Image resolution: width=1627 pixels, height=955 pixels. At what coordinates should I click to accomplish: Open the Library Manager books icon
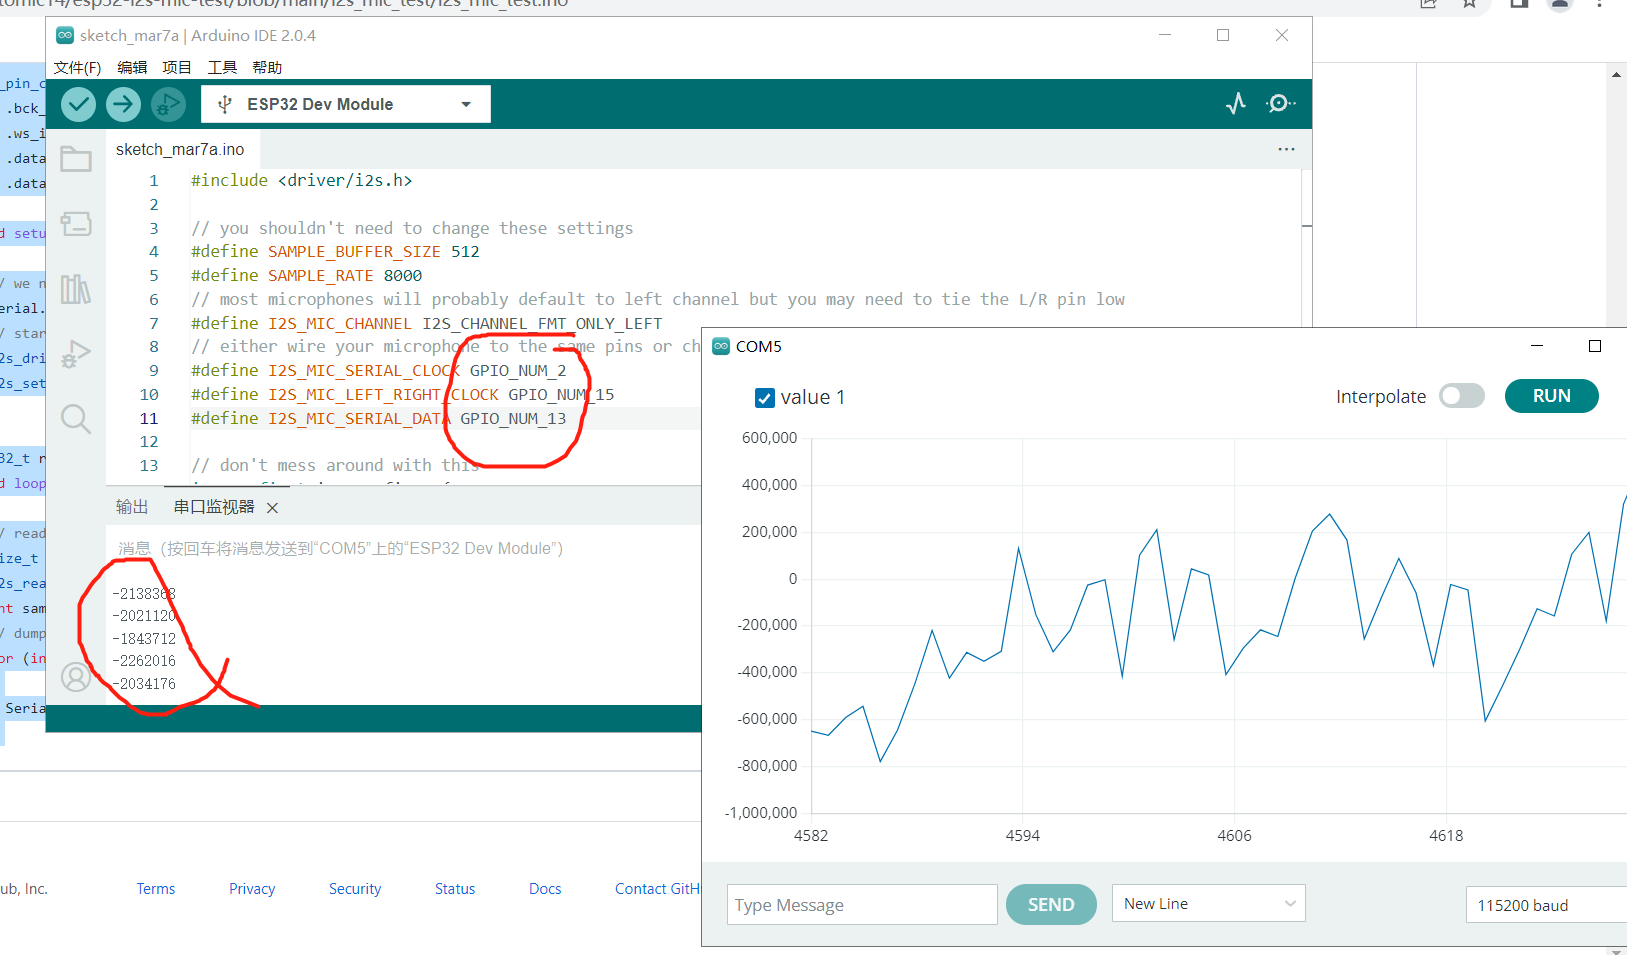(76, 289)
